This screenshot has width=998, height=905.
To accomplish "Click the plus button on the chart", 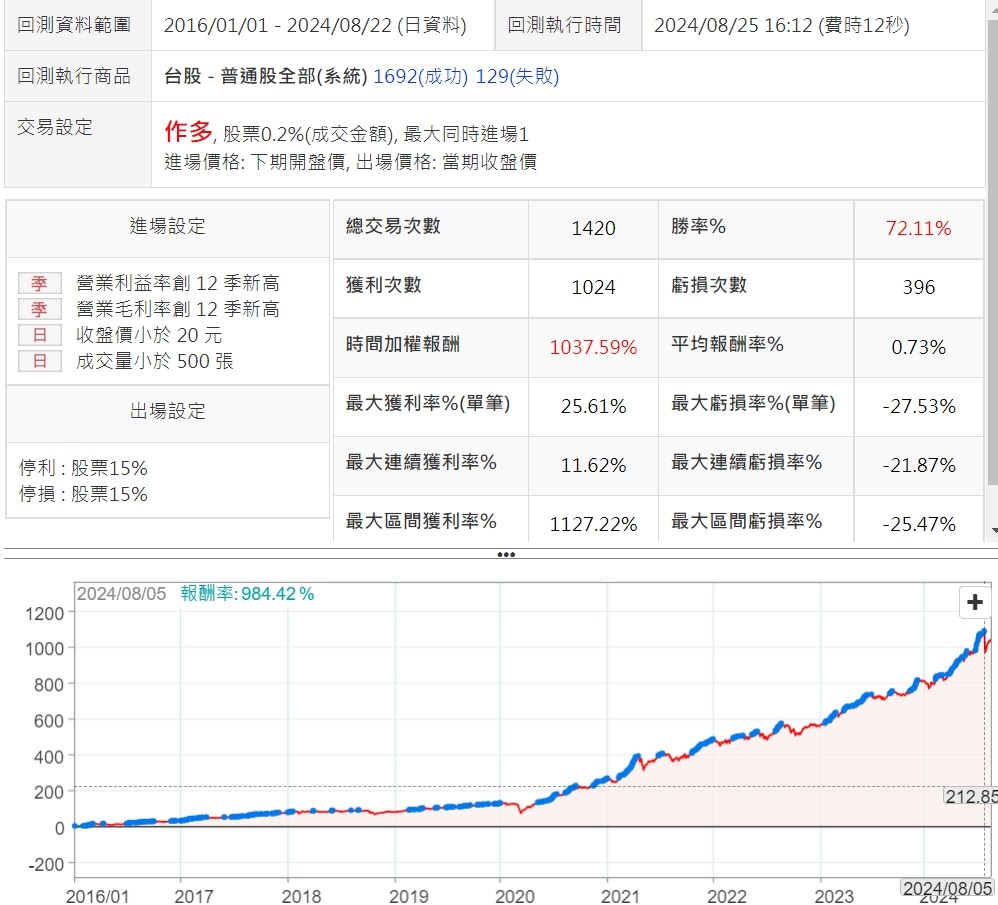I will 973,603.
